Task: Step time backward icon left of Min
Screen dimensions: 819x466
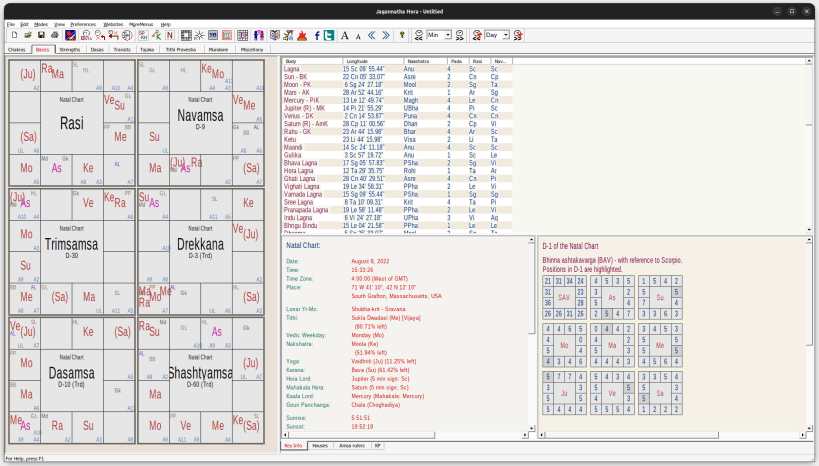Action: pyautogui.click(x=418, y=36)
